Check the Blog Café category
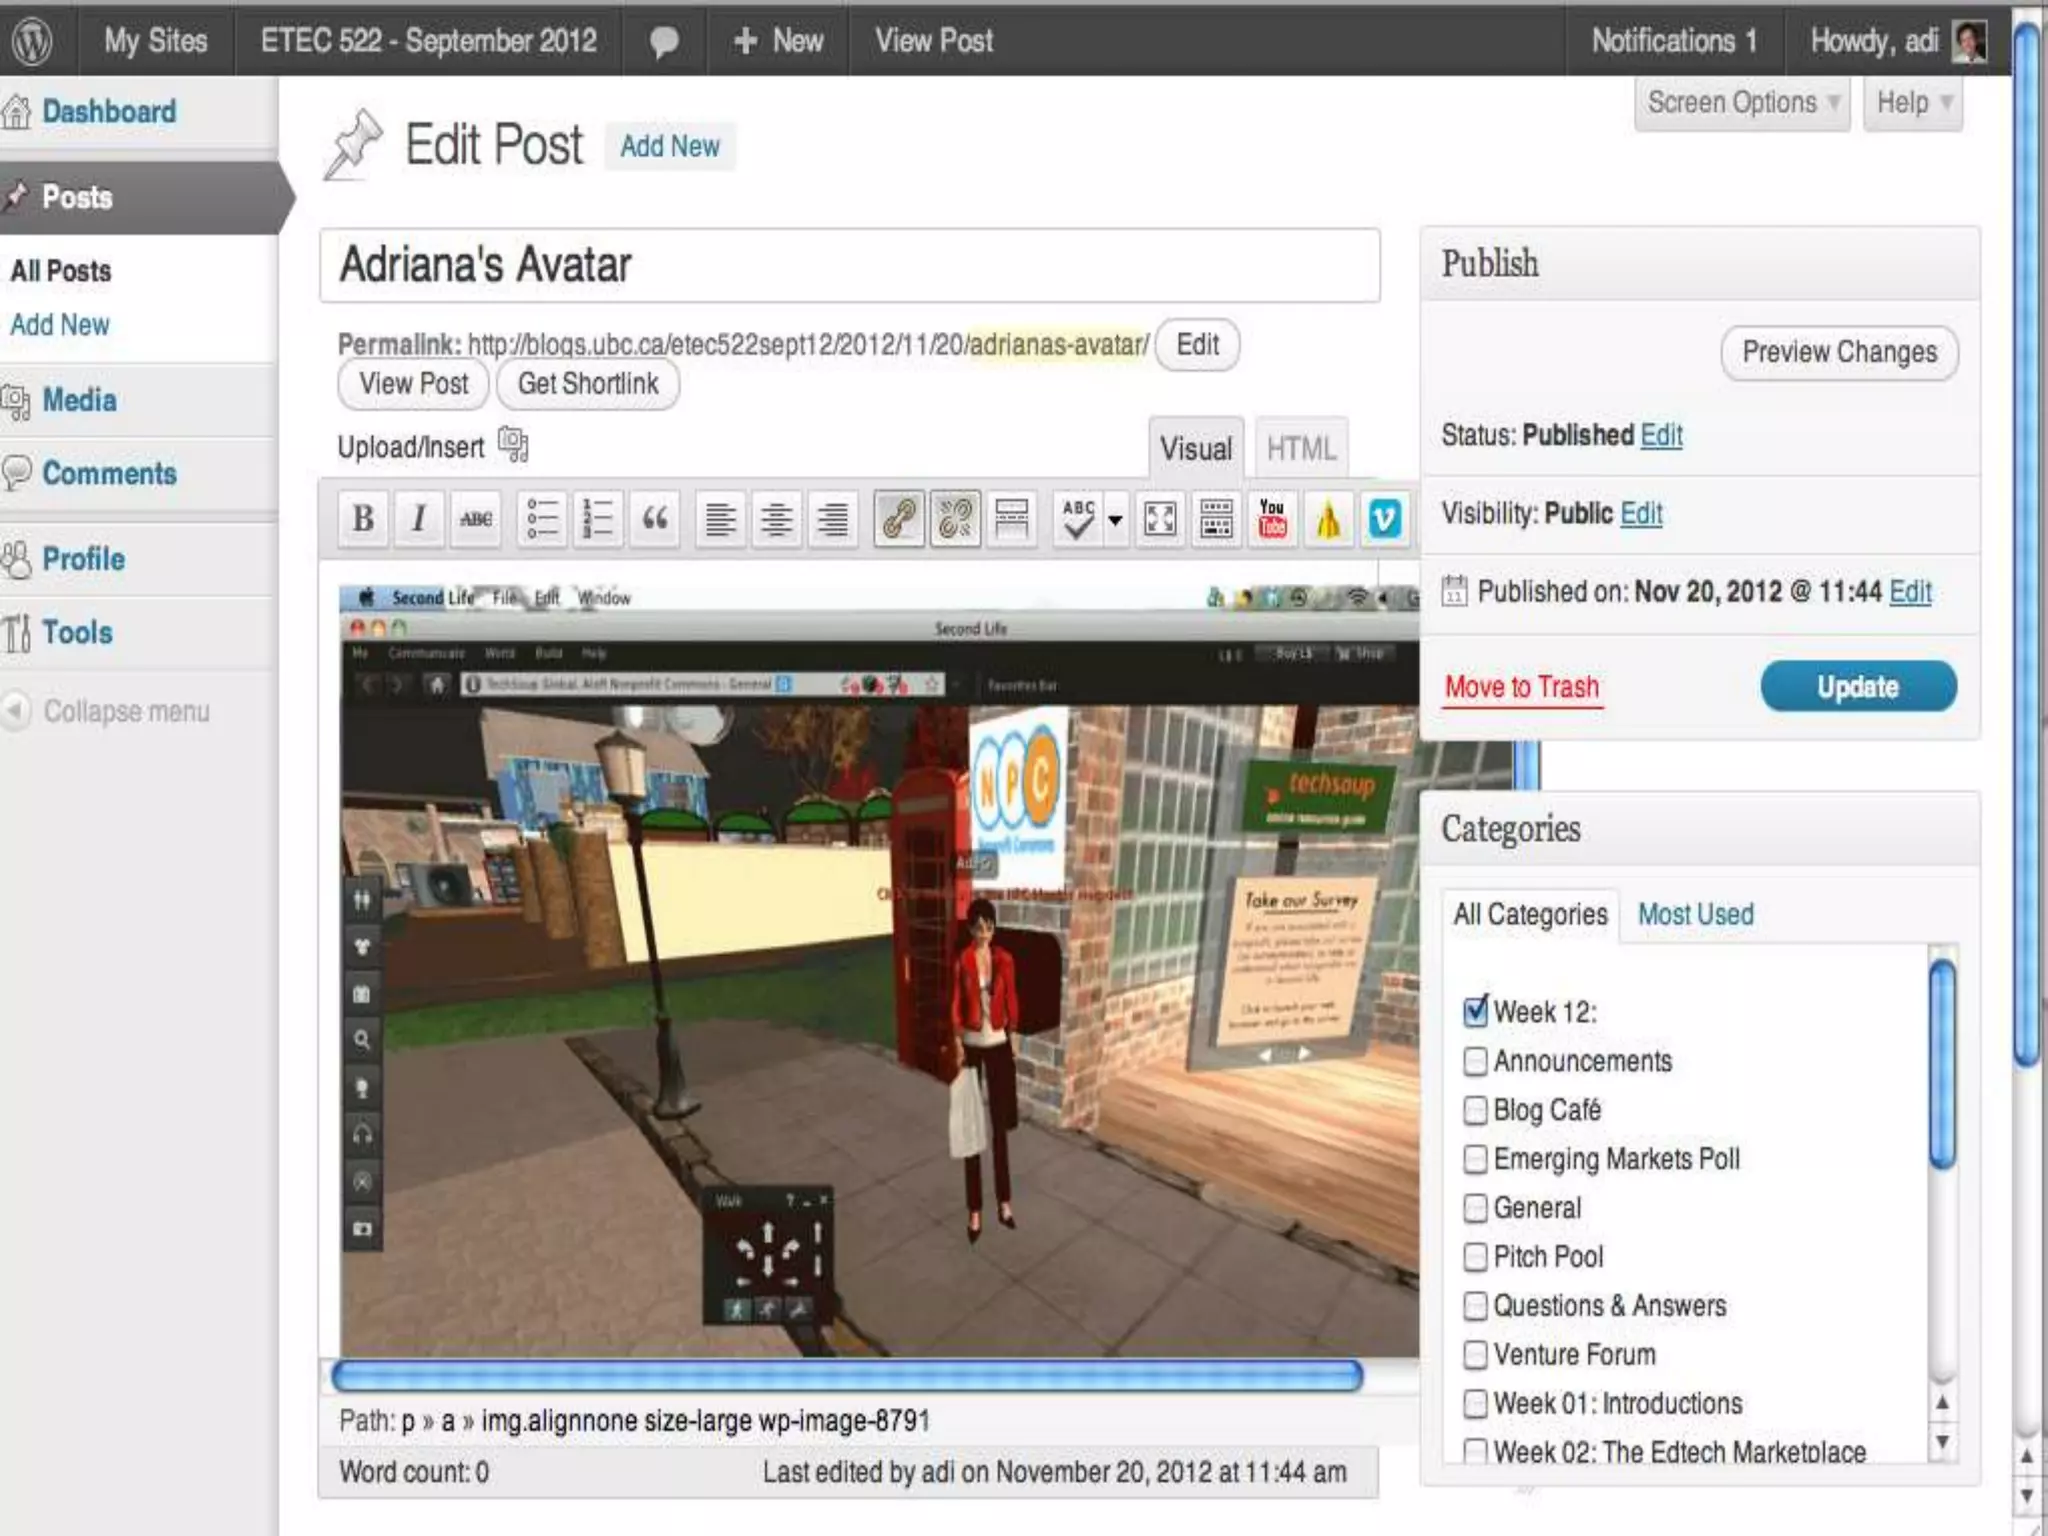This screenshot has width=2048, height=1536. point(1475,1109)
